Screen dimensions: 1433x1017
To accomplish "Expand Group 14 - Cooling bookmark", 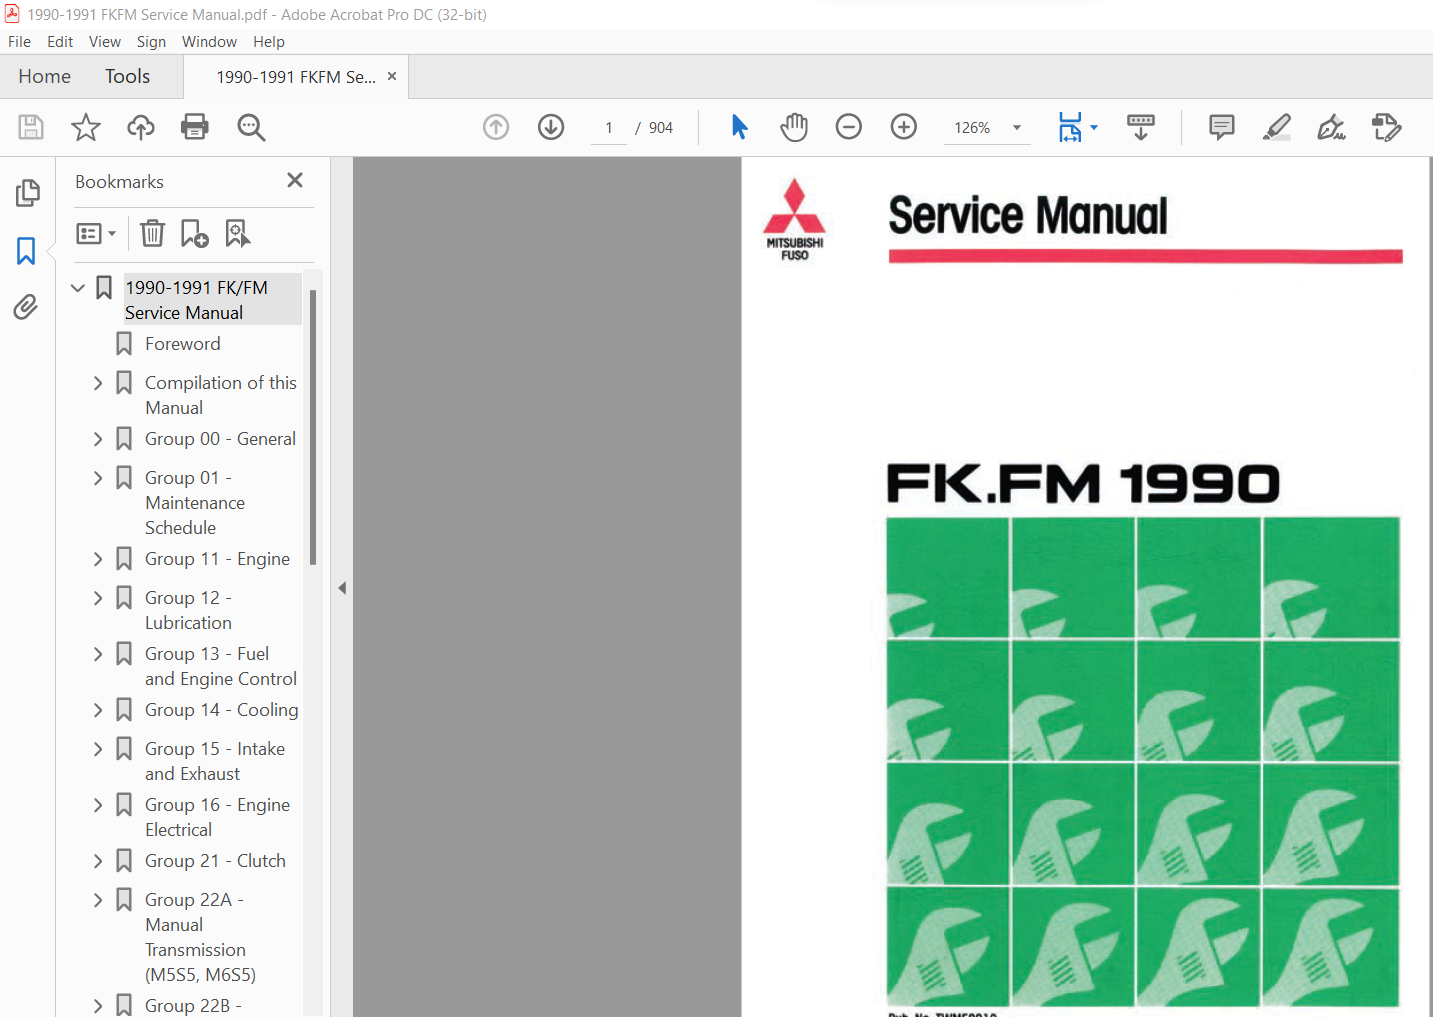I will 98,710.
